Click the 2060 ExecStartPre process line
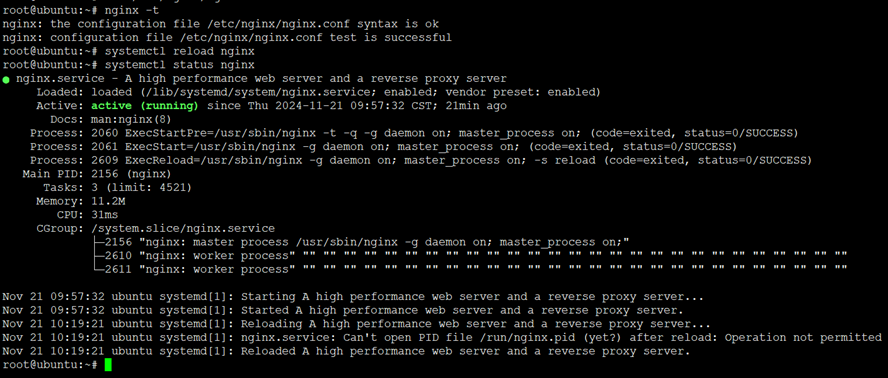888x378 pixels. pos(414,133)
